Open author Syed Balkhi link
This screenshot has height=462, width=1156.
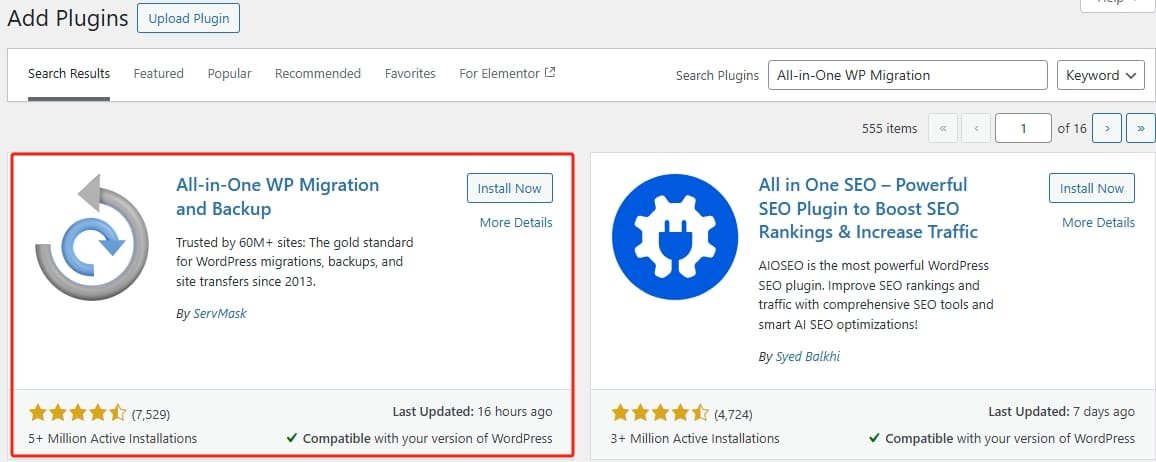point(808,357)
